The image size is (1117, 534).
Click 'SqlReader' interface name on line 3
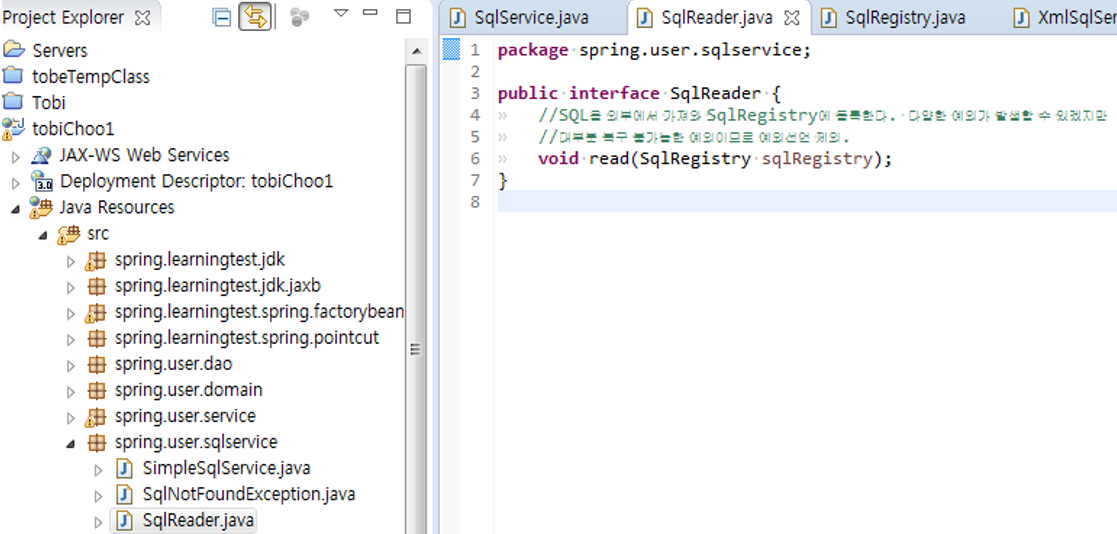coord(716,94)
